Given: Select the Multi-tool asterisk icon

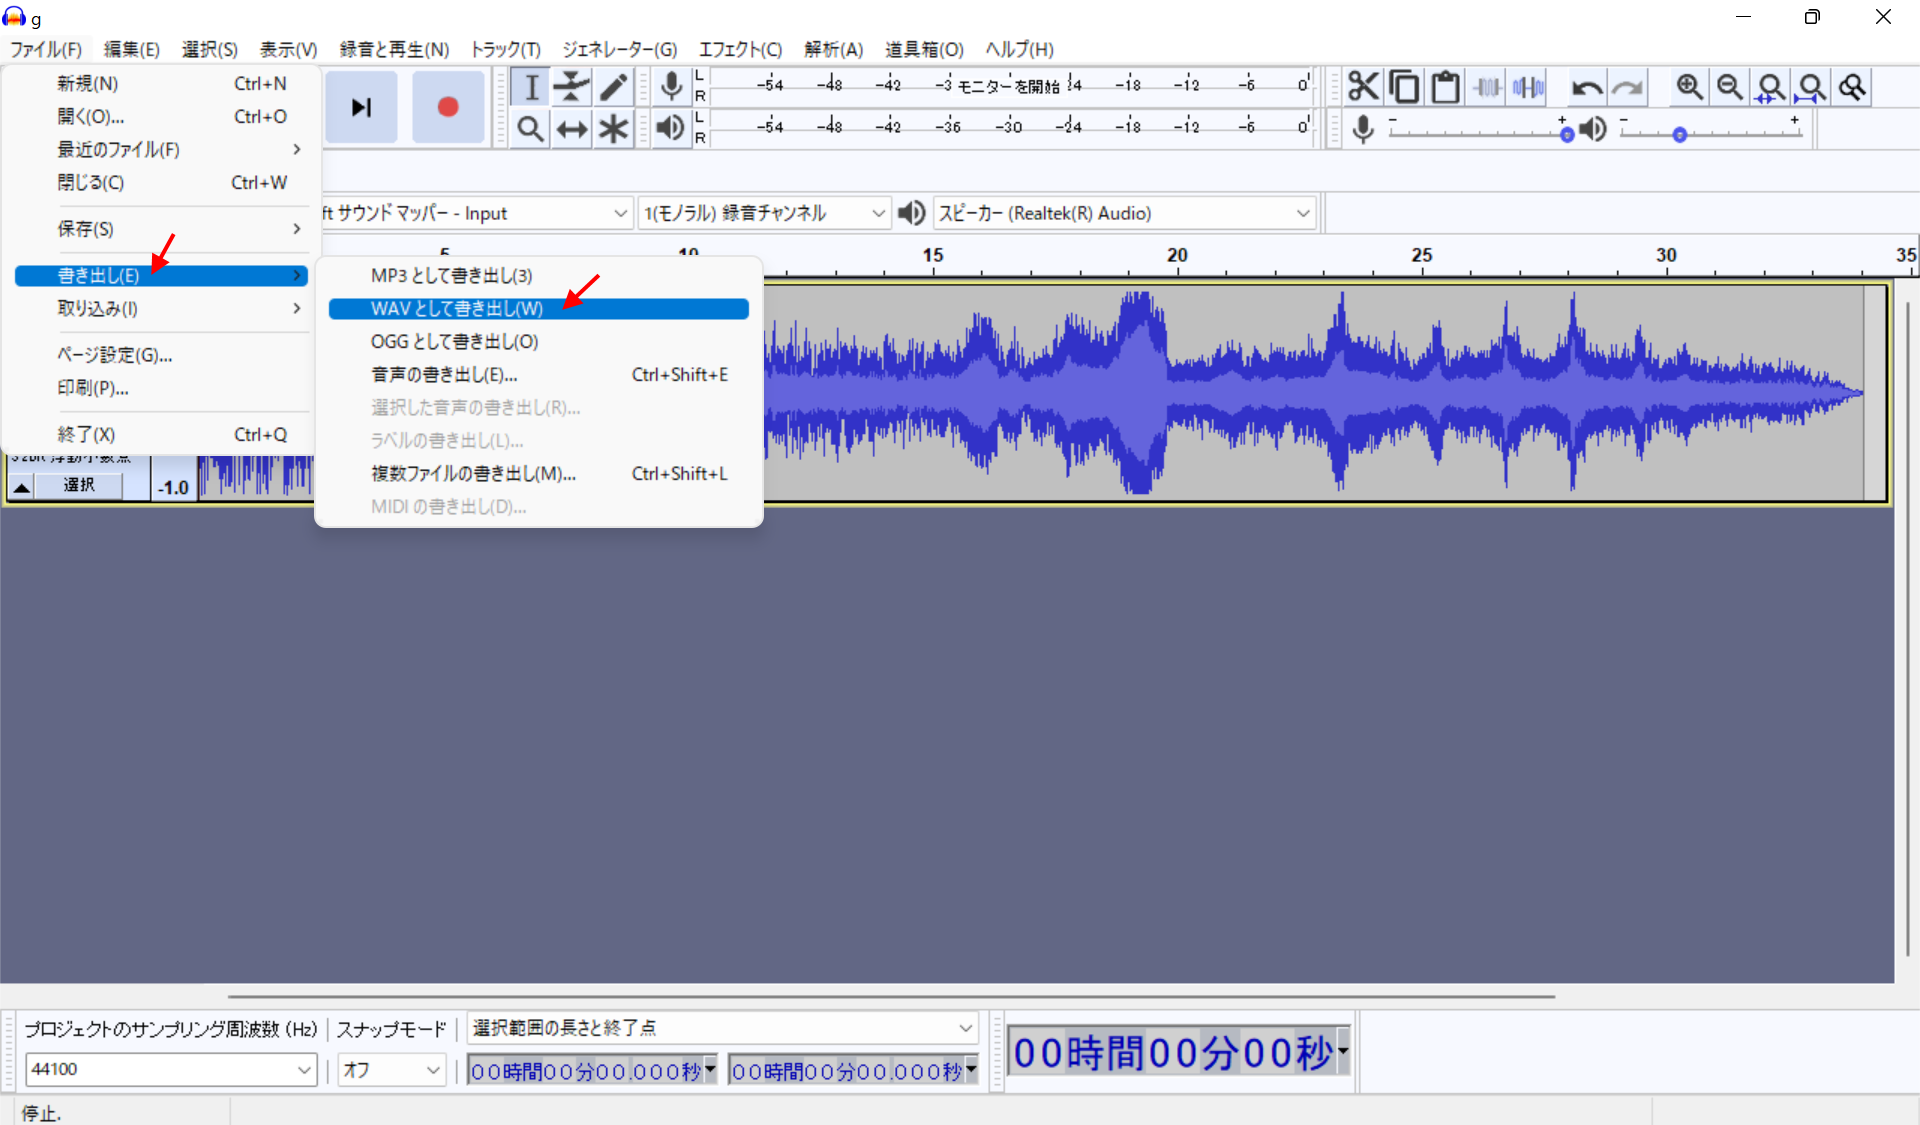Looking at the screenshot, I should coord(613,129).
